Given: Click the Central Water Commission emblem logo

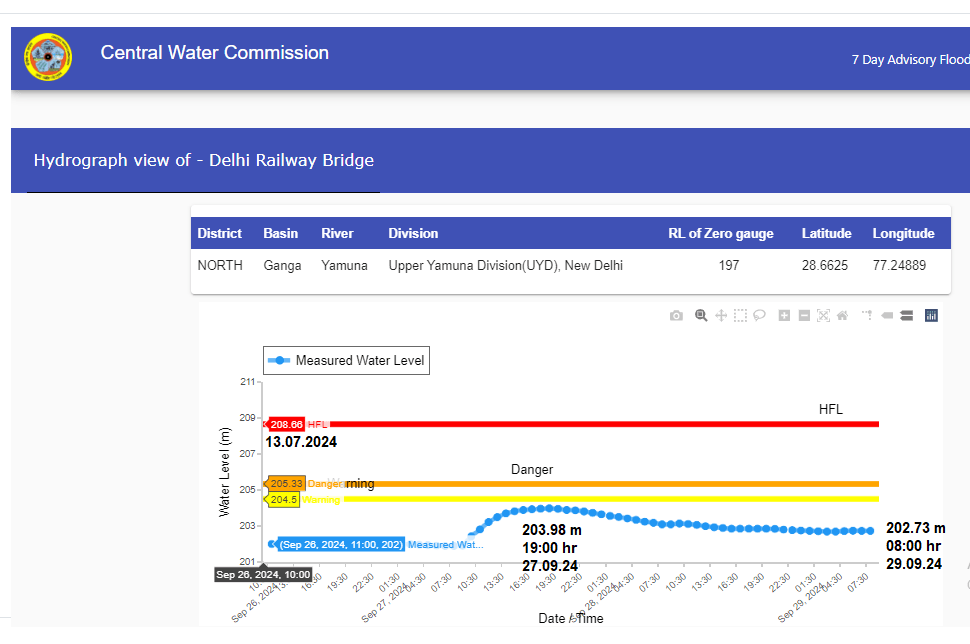Looking at the screenshot, I should click(x=48, y=58).
